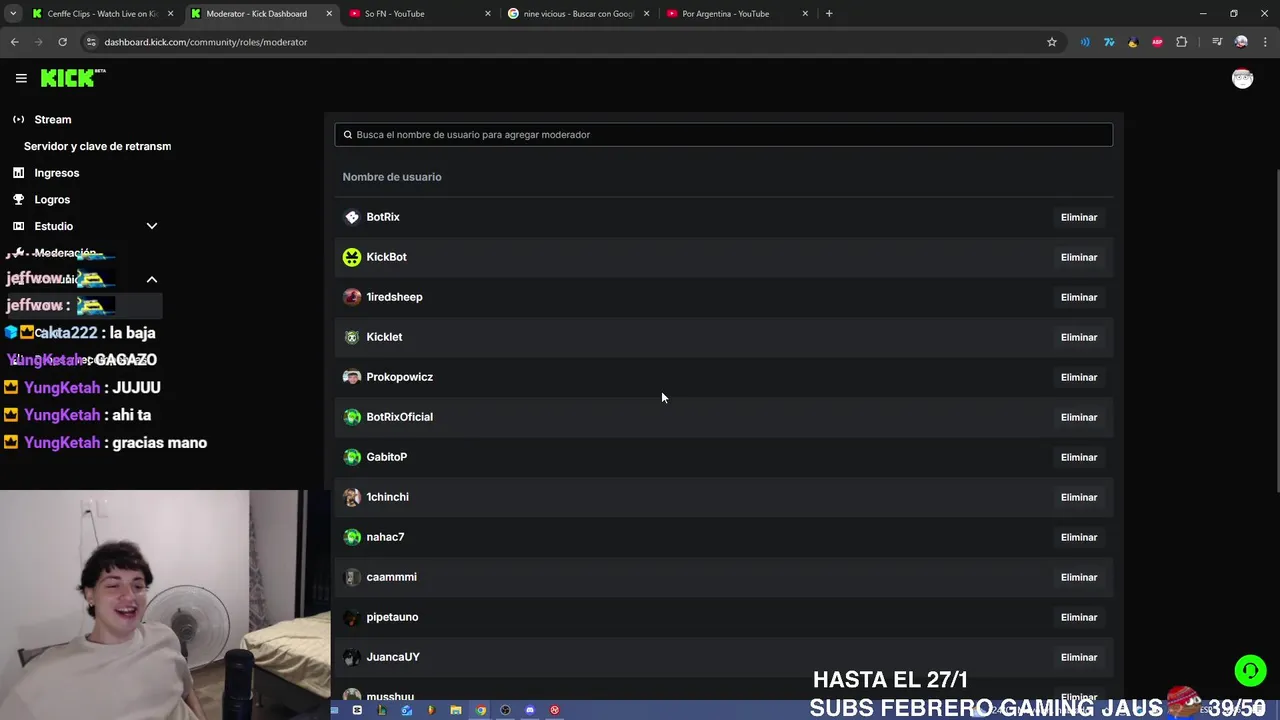Remove JuancaUY as moderator
Screen dimensions: 1280x720
(x=1079, y=657)
